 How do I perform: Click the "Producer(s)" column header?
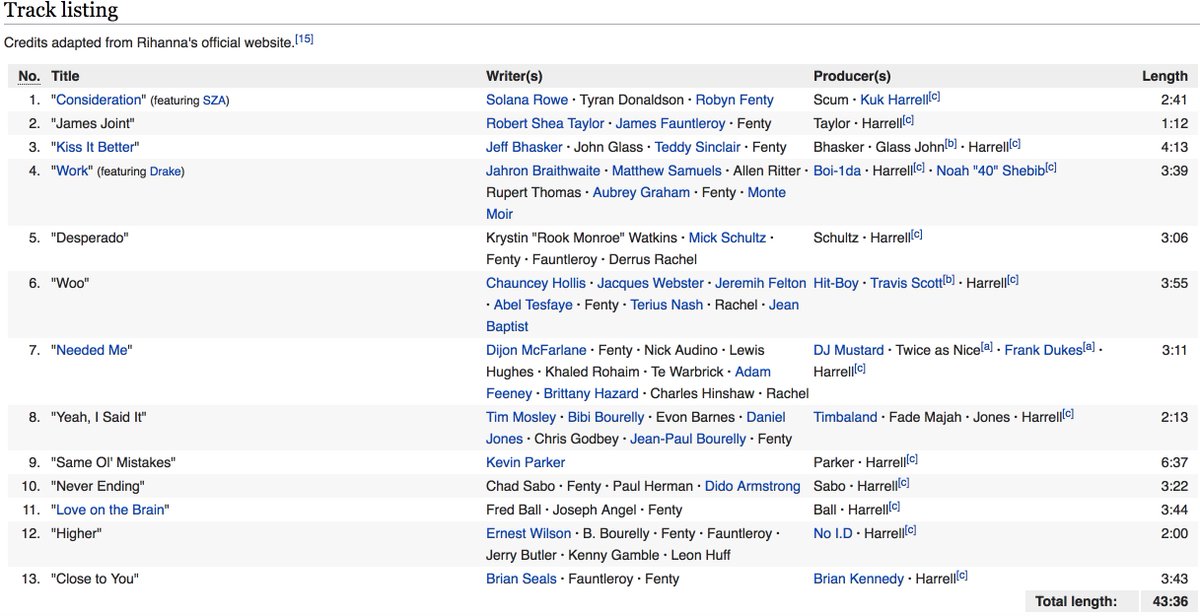(852, 76)
